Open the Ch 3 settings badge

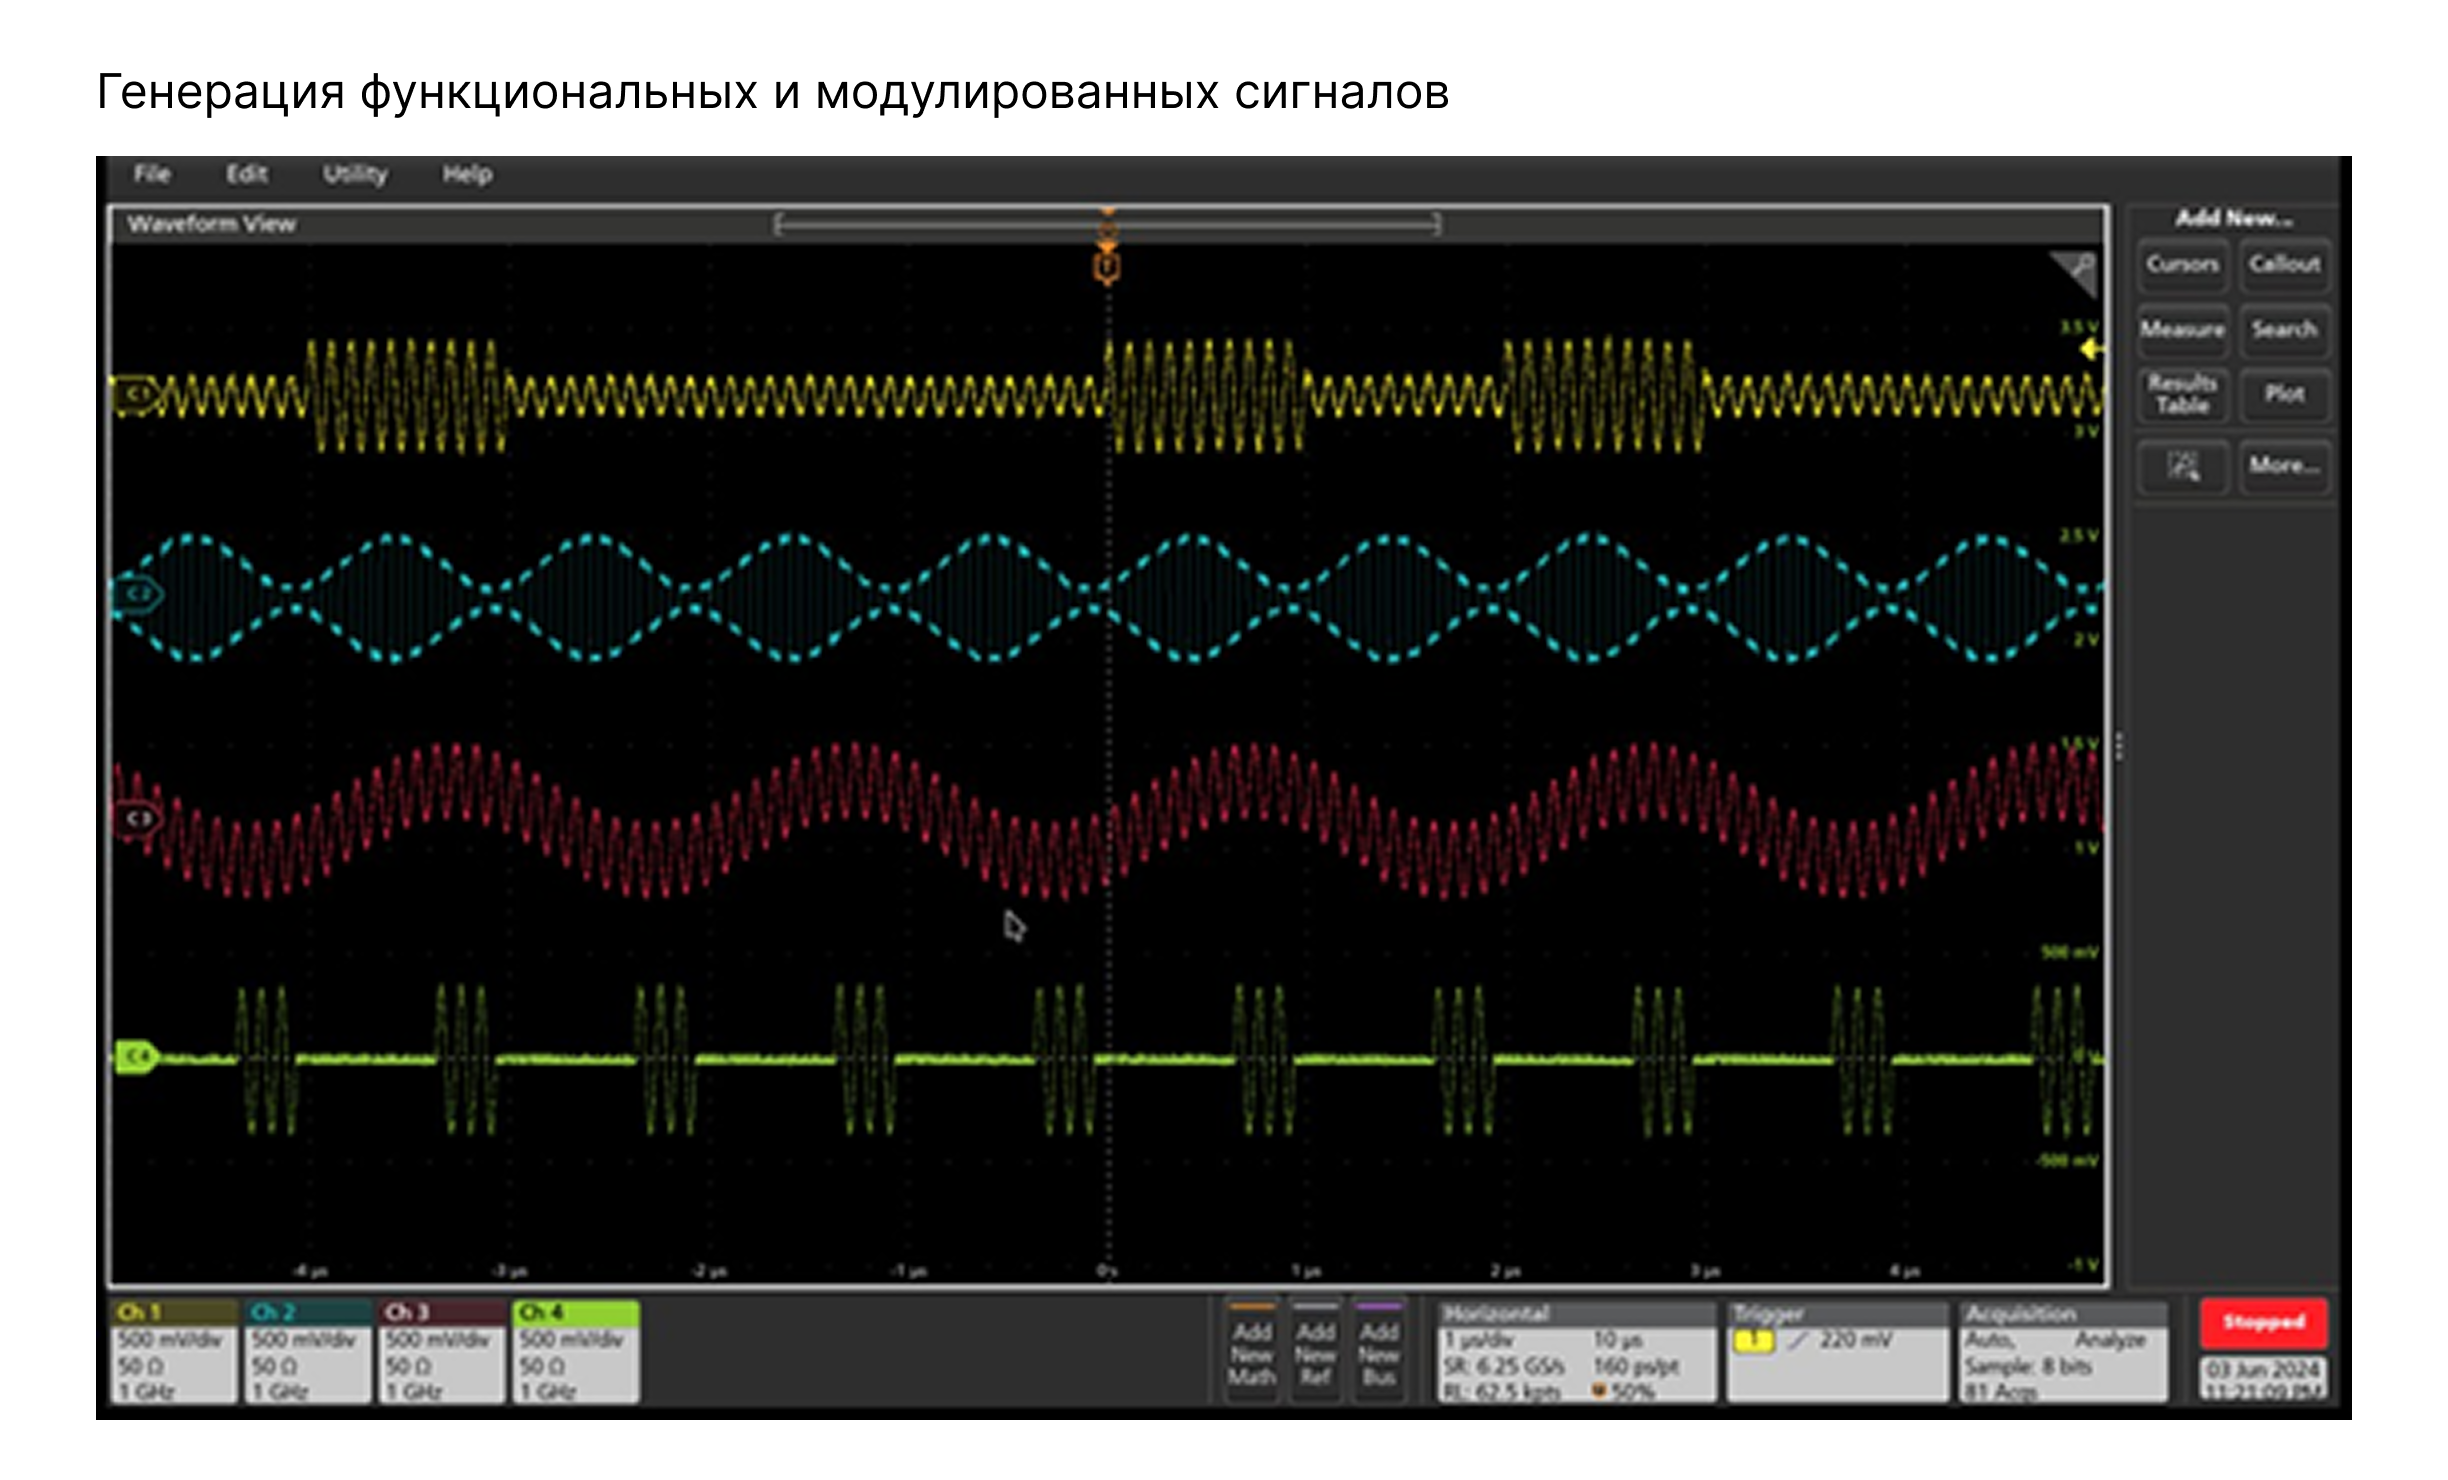point(442,1351)
